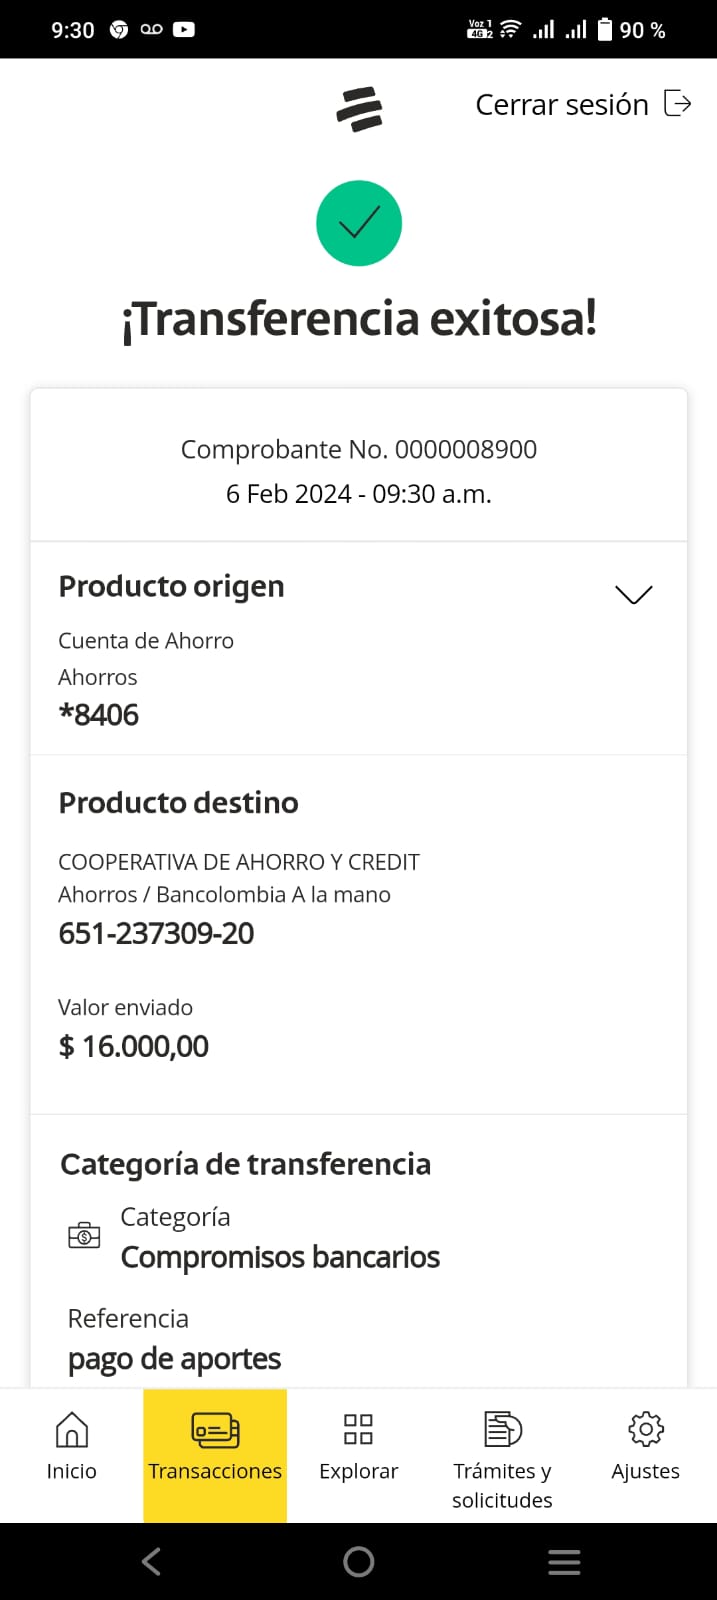
Task: Tap the pago de aportes reference
Action: (x=174, y=1359)
